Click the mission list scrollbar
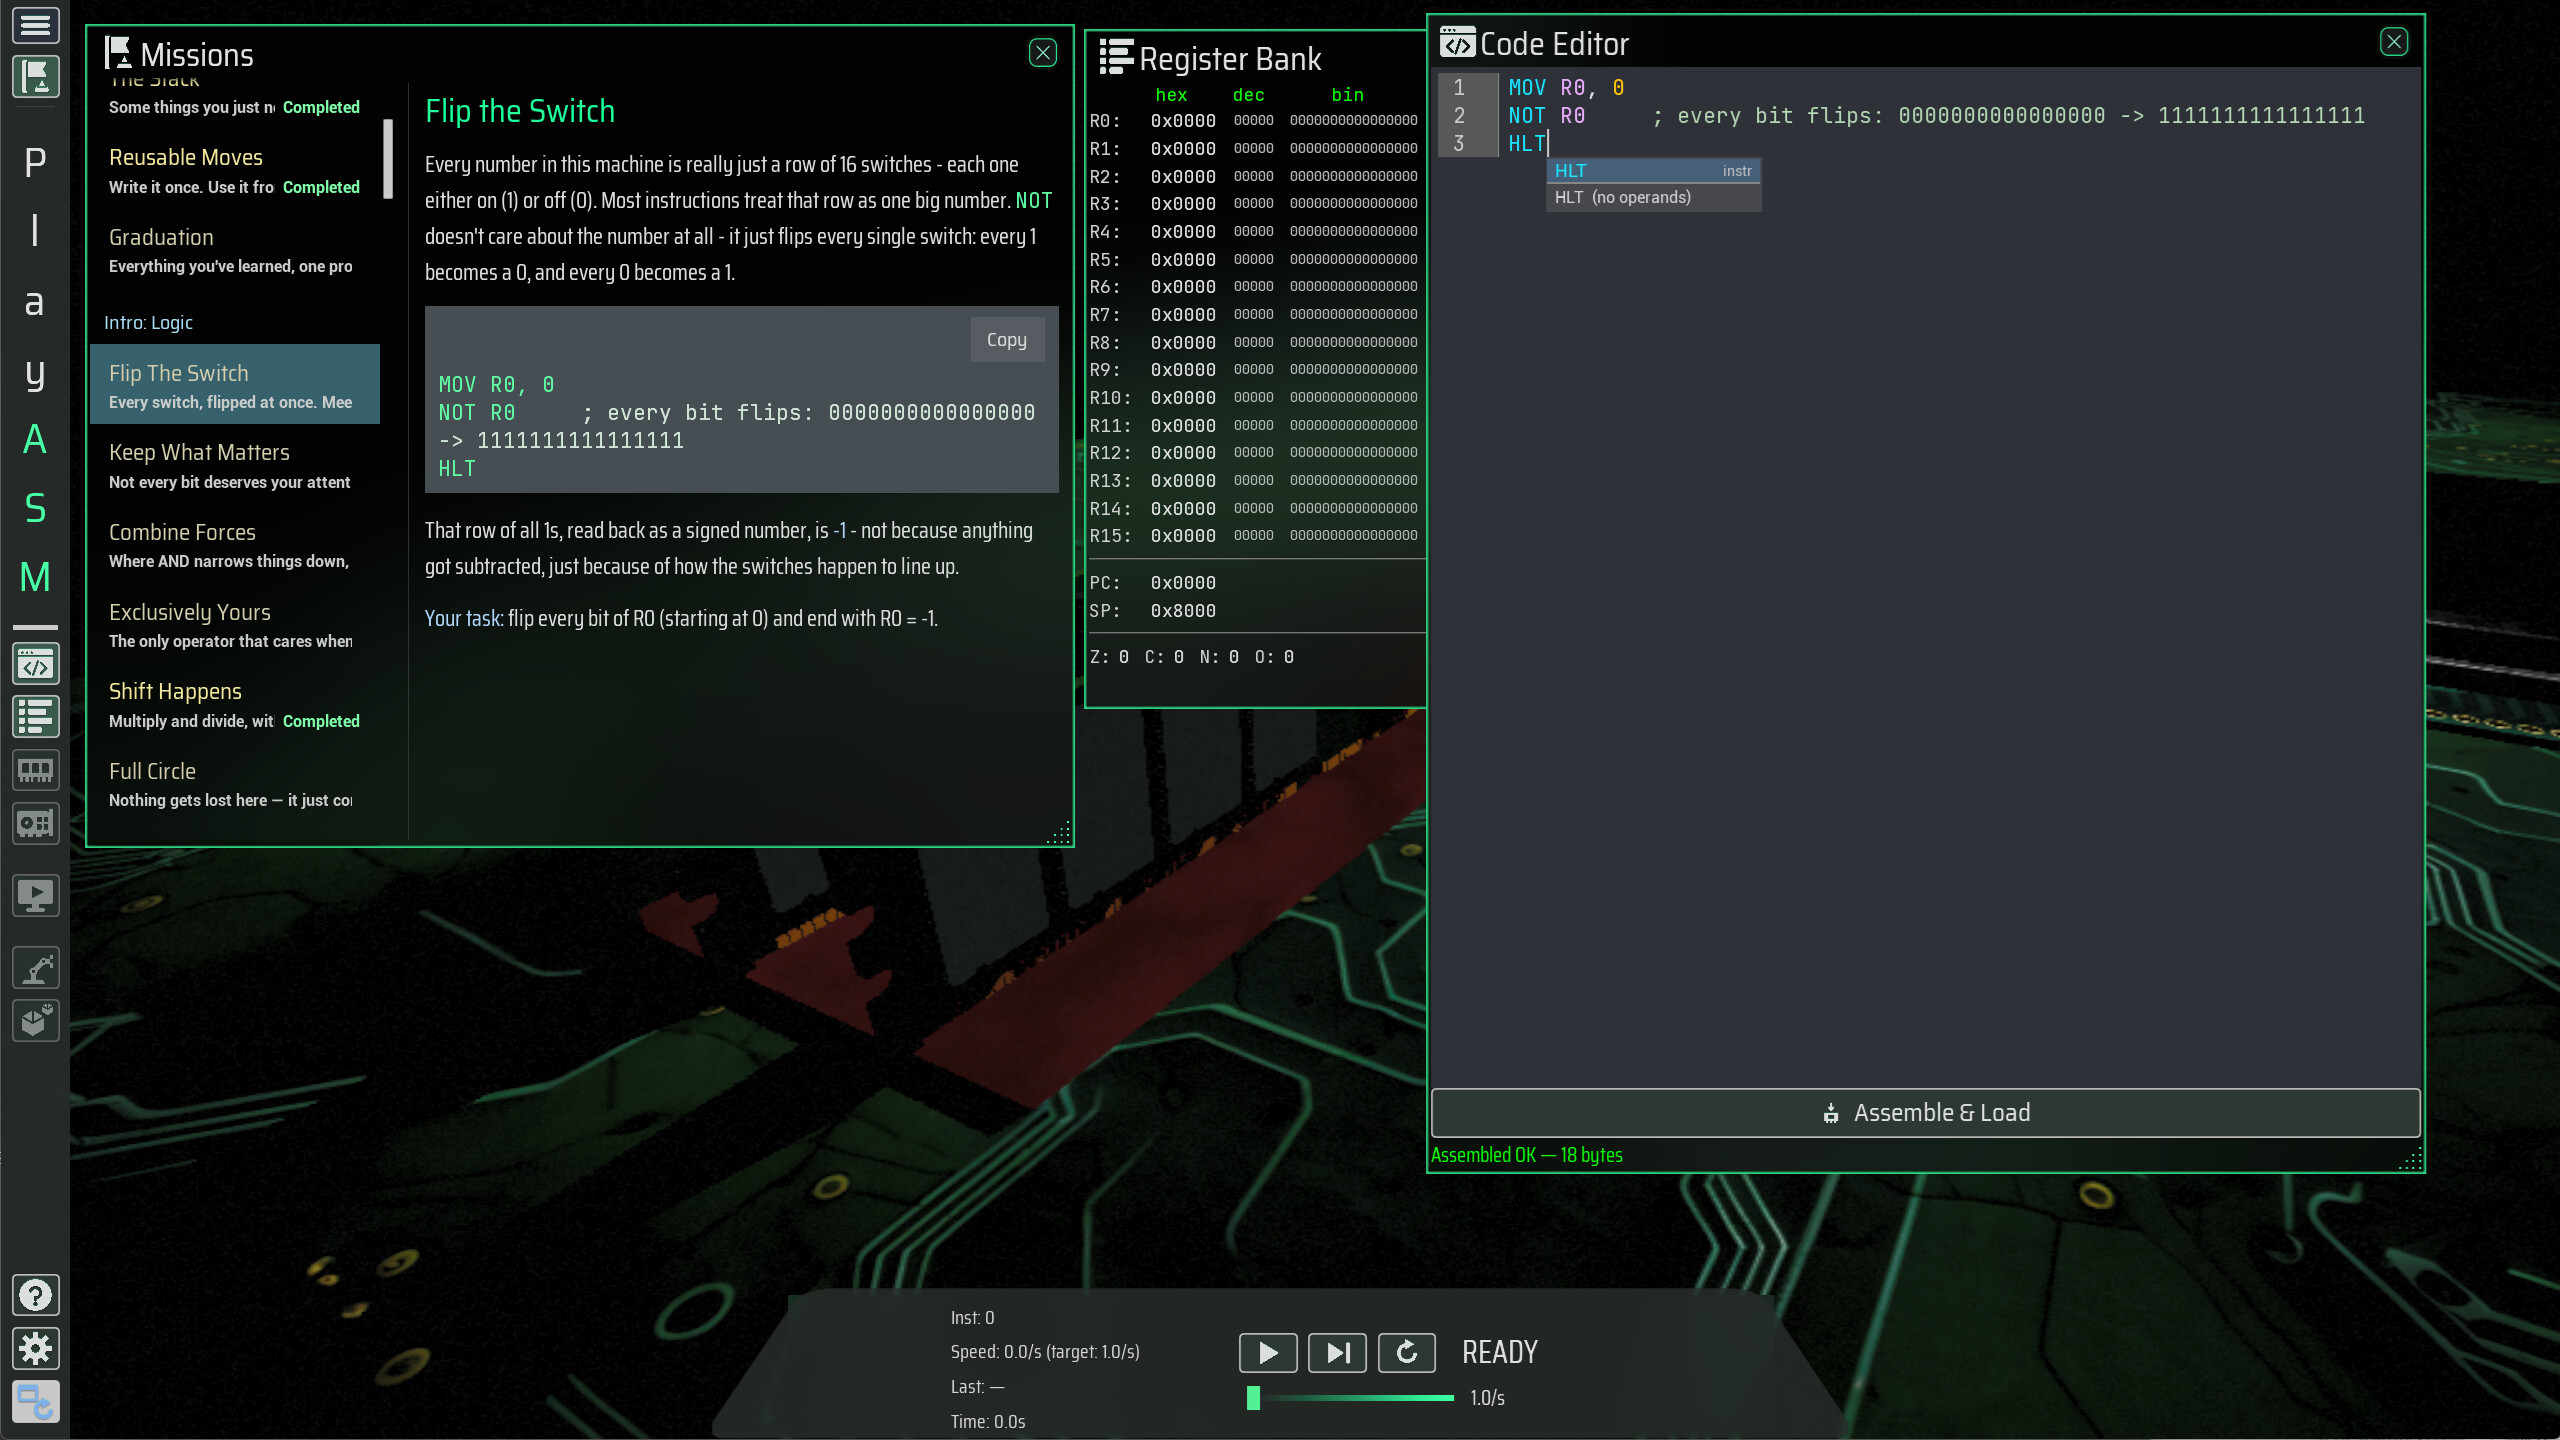 [388, 159]
